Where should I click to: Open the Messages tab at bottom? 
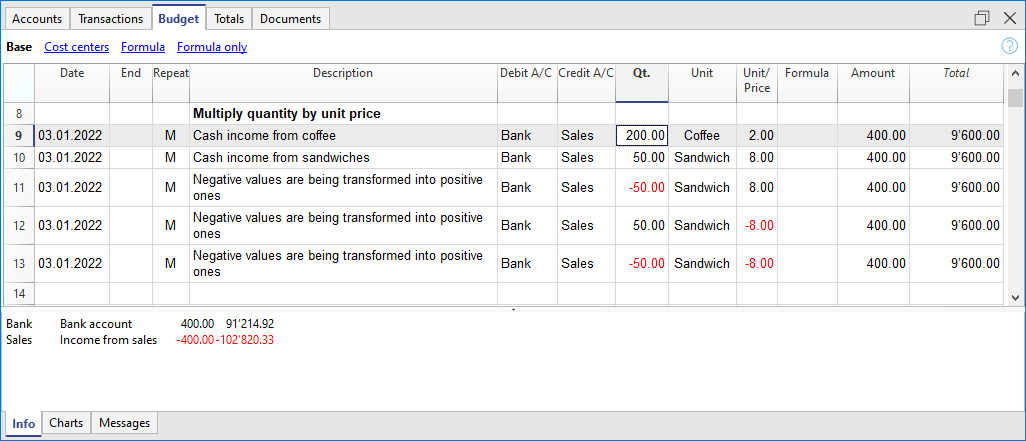[124, 423]
